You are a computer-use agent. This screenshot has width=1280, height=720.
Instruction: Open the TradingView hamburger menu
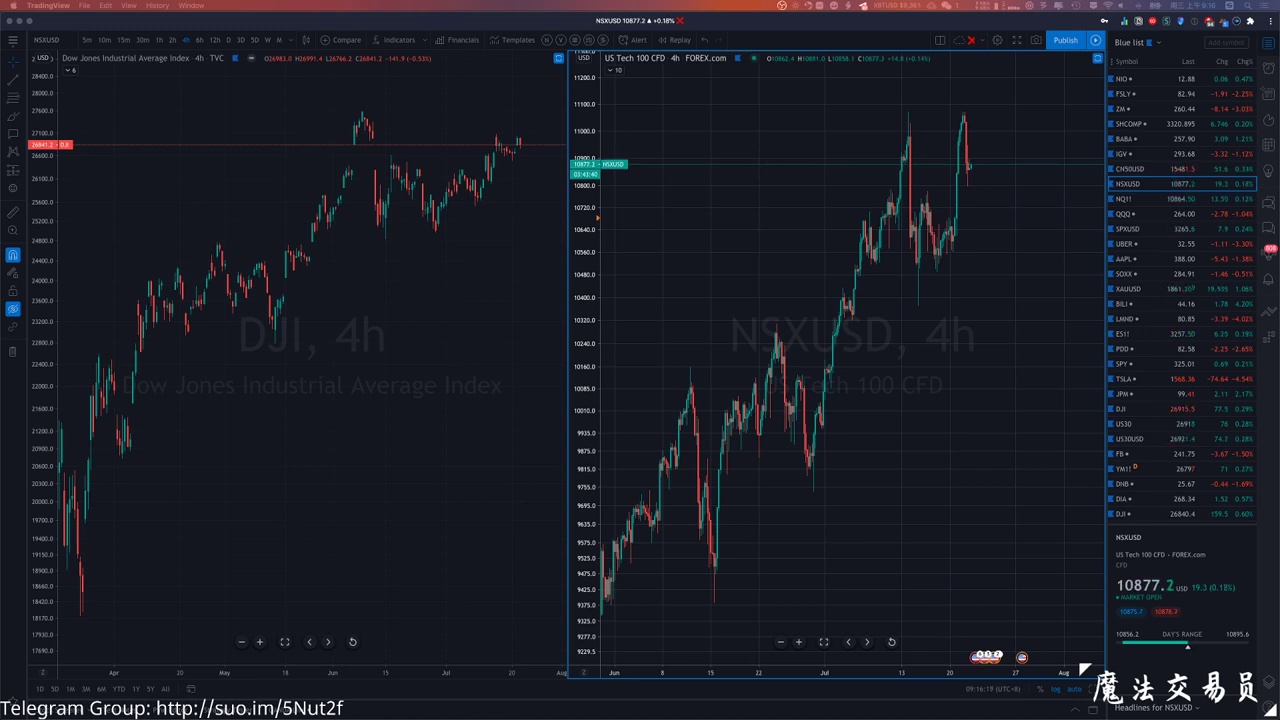[13, 40]
